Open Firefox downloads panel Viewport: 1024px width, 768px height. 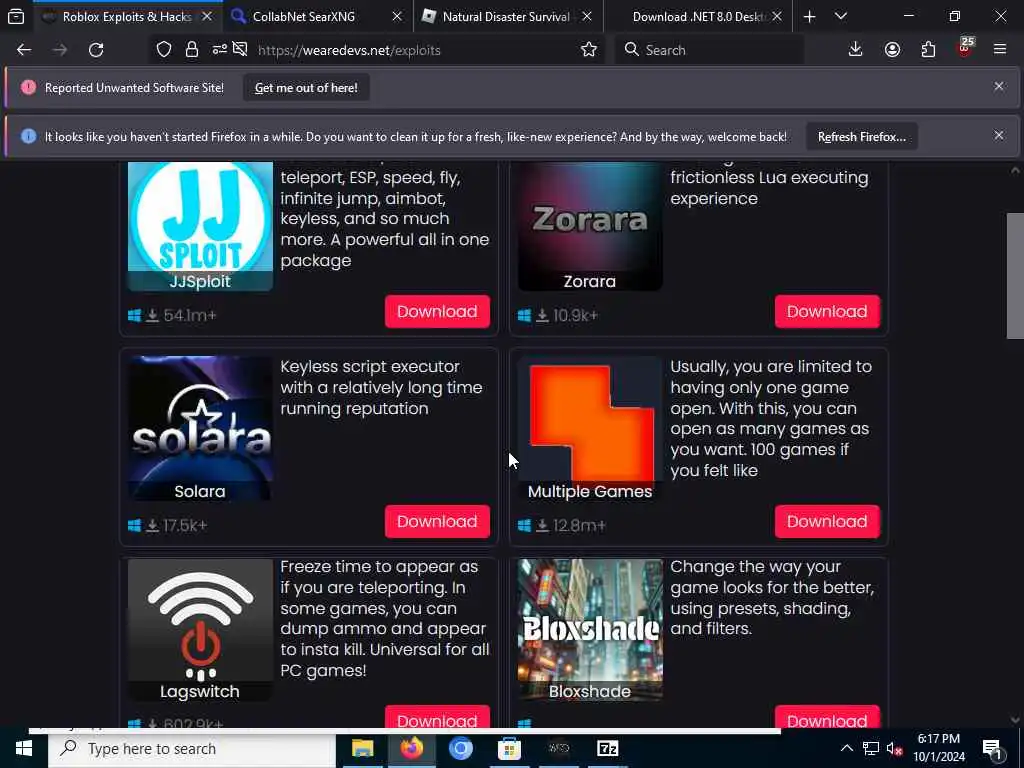coord(855,50)
